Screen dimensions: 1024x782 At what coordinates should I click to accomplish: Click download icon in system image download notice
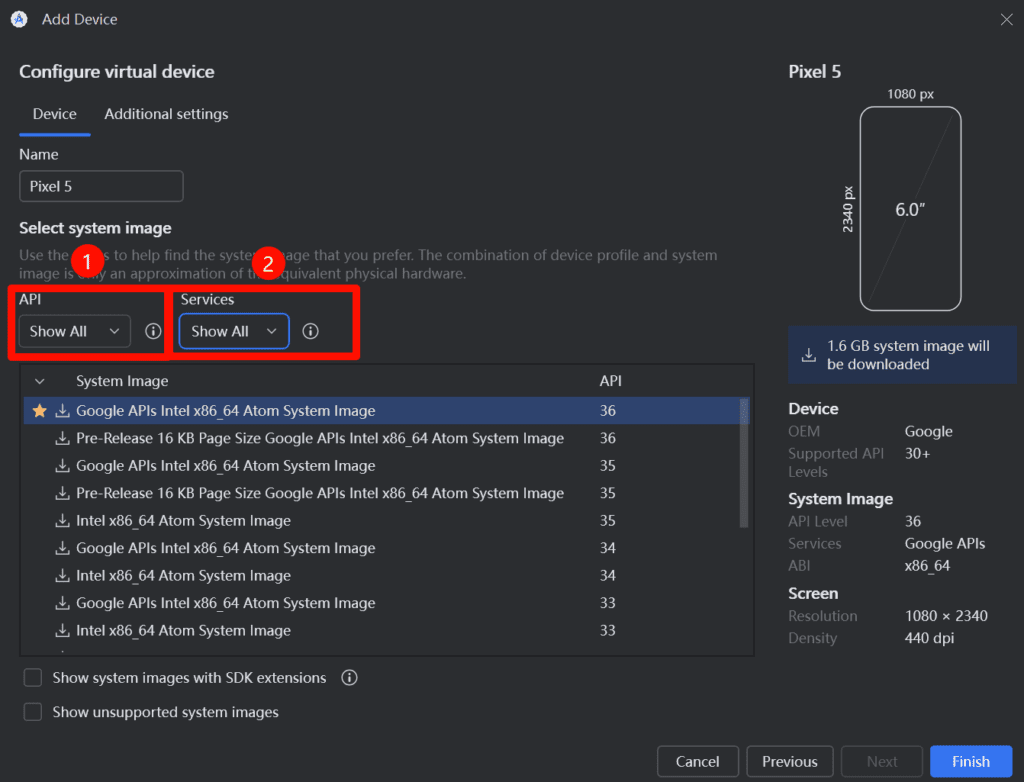pyautogui.click(x=808, y=355)
